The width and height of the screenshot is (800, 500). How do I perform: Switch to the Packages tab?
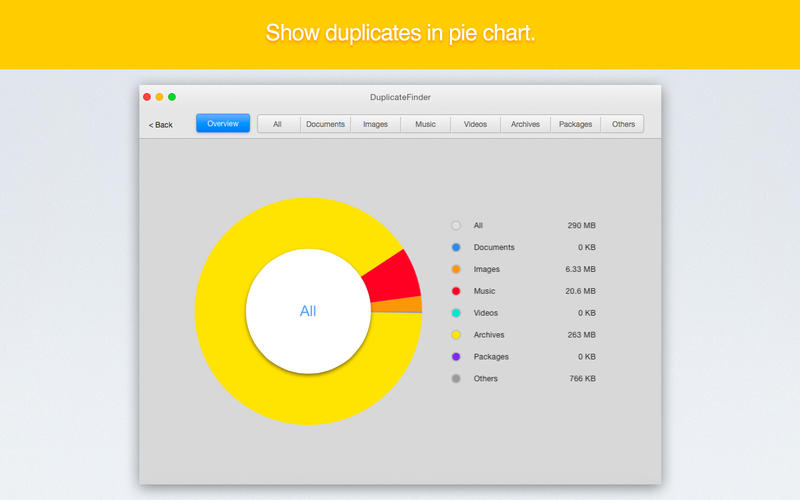tap(576, 124)
